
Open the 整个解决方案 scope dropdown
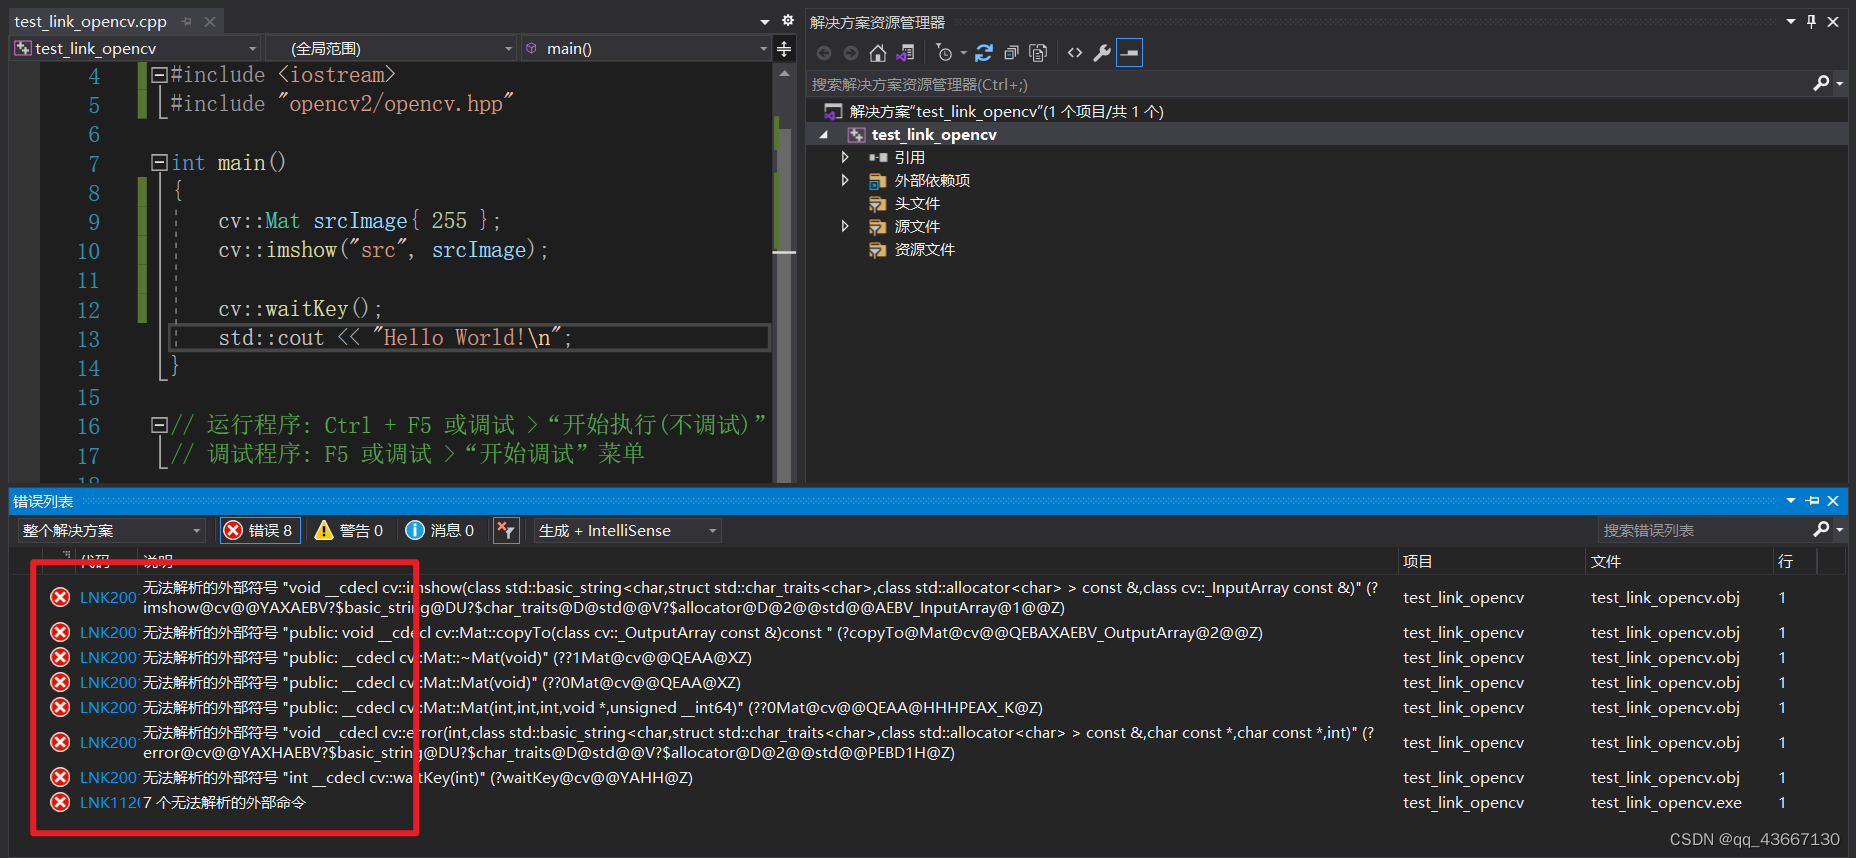click(112, 530)
